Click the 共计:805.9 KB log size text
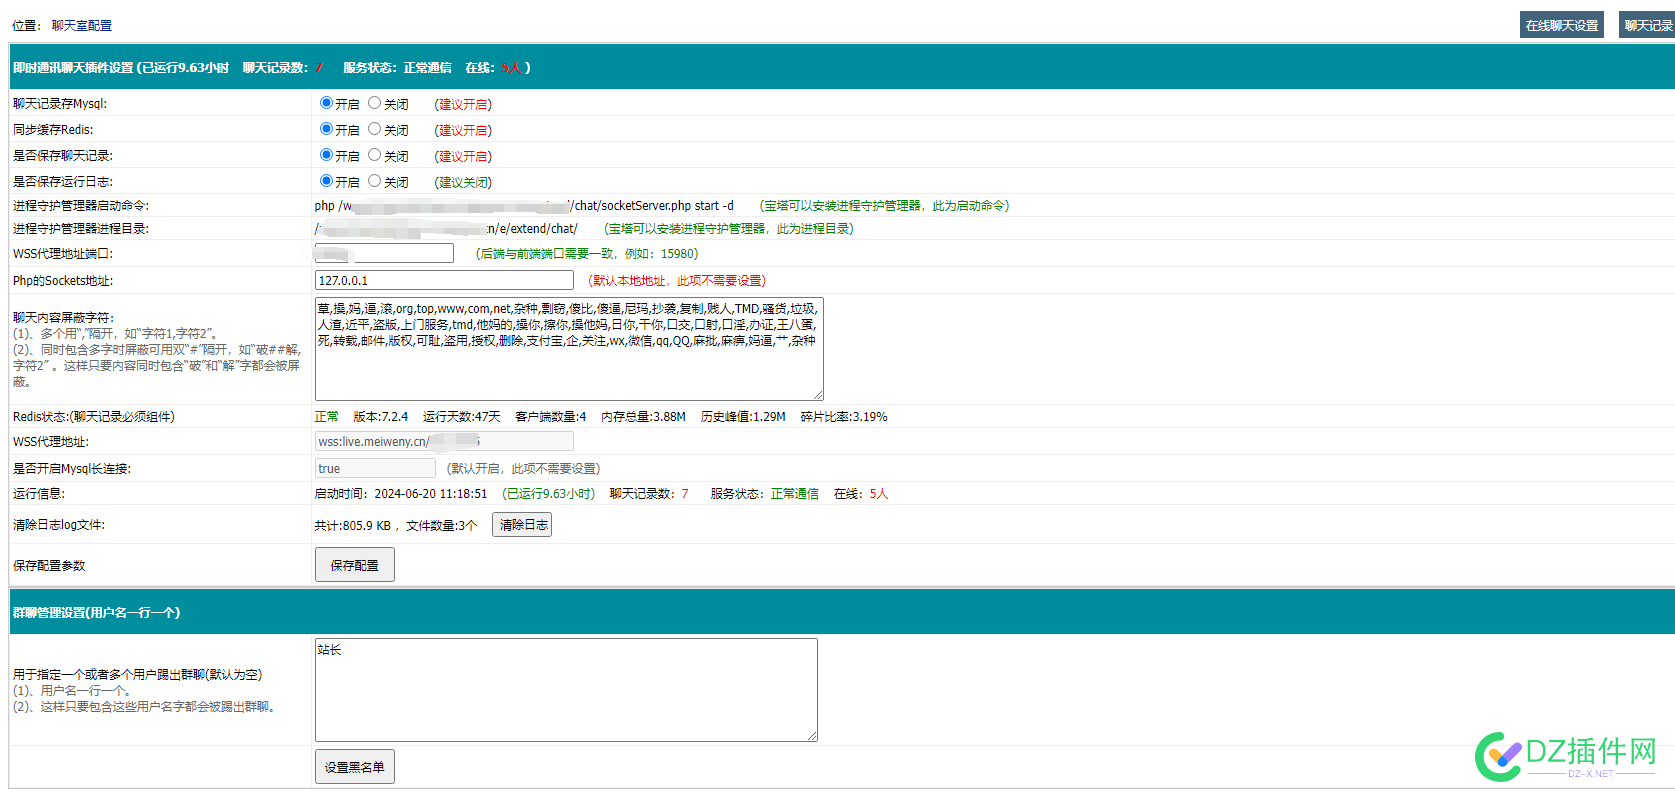Viewport: 1675px width, 797px height. pos(353,525)
